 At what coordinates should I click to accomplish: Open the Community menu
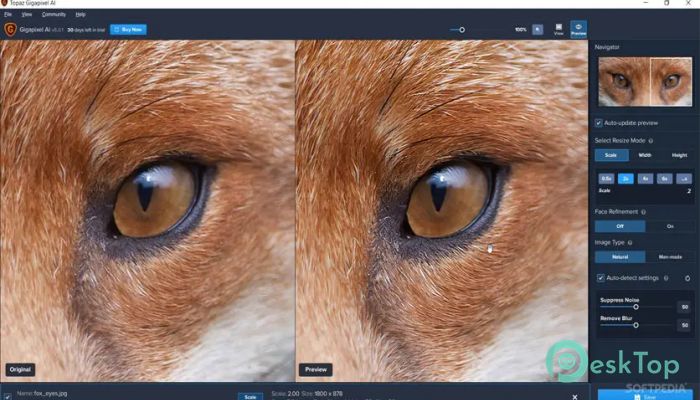[x=54, y=15]
